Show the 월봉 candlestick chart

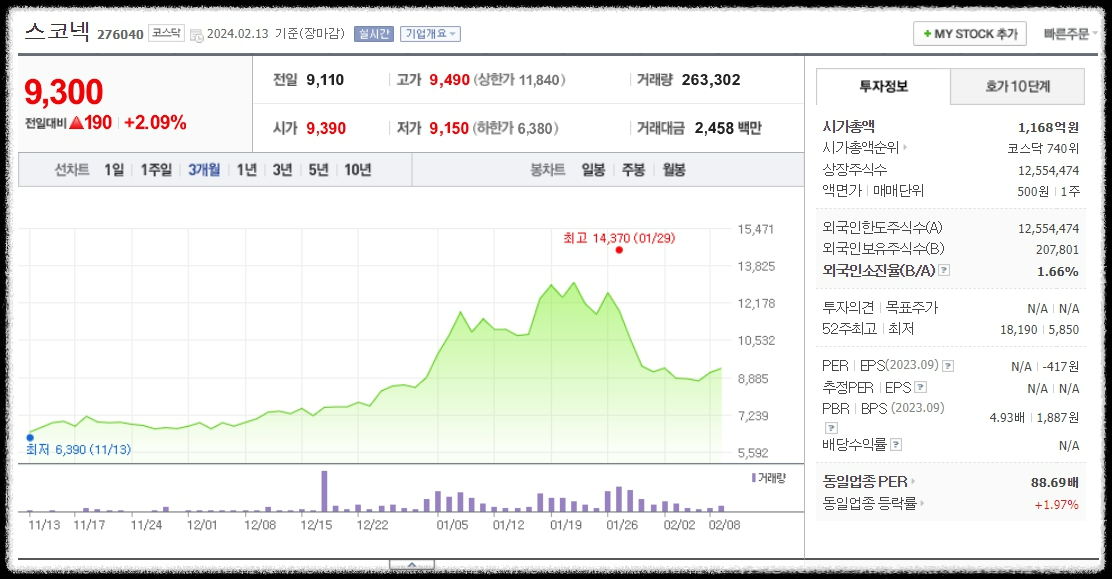[x=674, y=170]
